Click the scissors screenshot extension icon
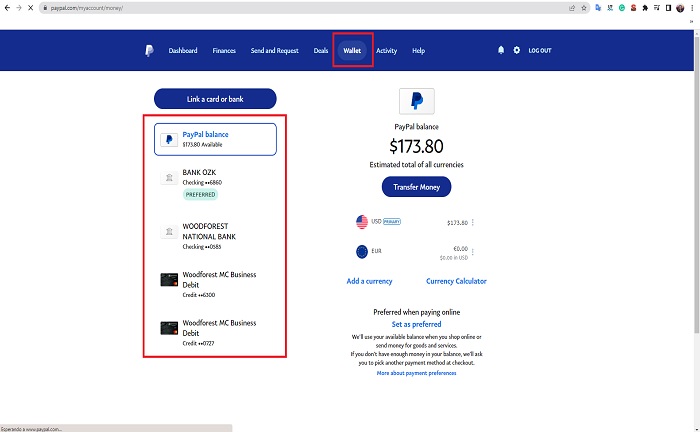Viewport: 700px width, 432px height. coord(610,8)
